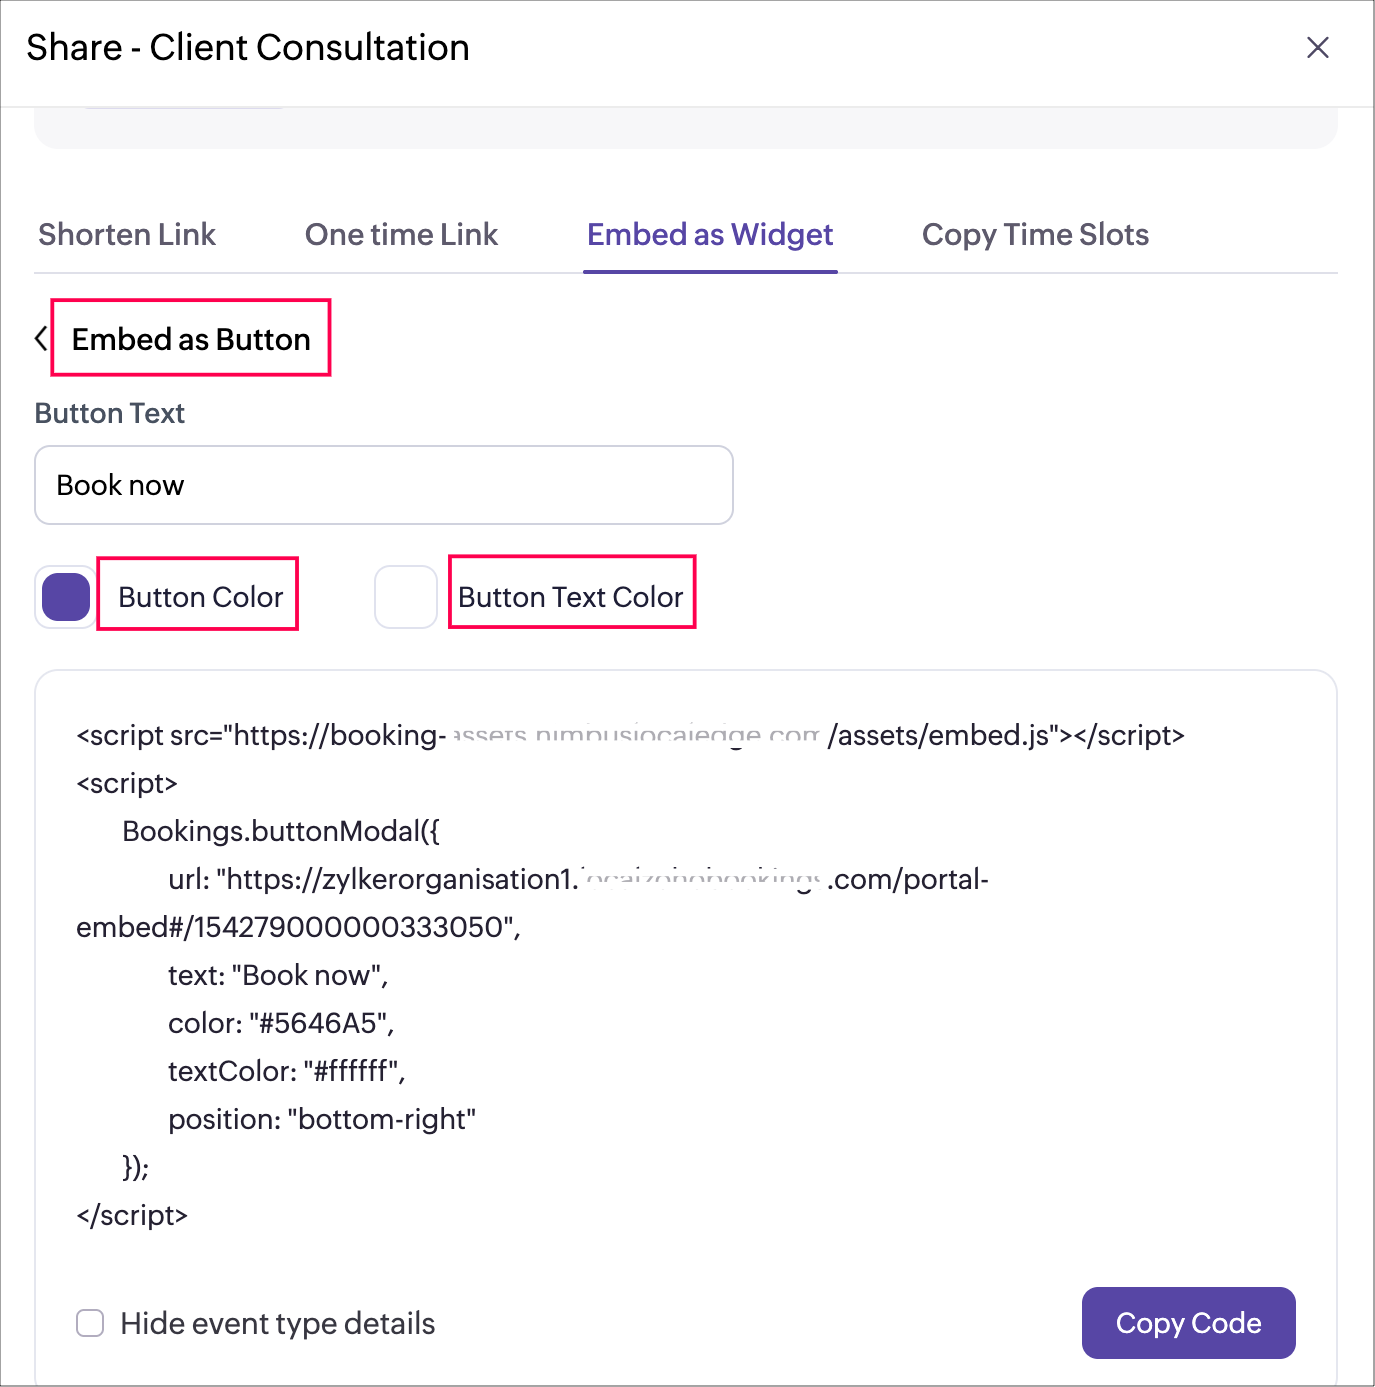Switch to Copy Time Slots tab

pos(1035,235)
